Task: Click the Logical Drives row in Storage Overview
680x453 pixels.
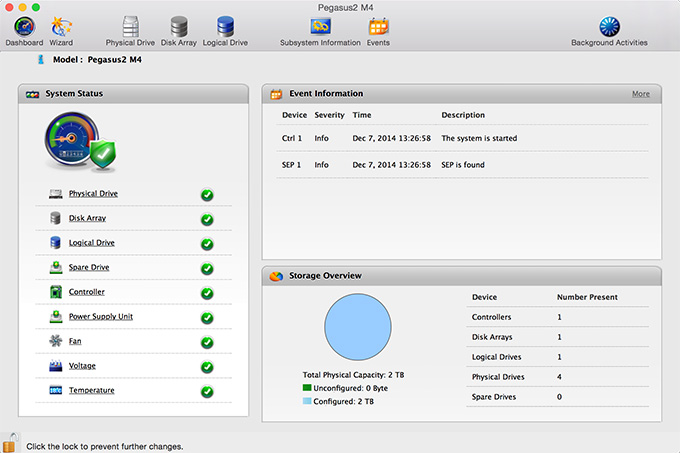Action: (558, 357)
